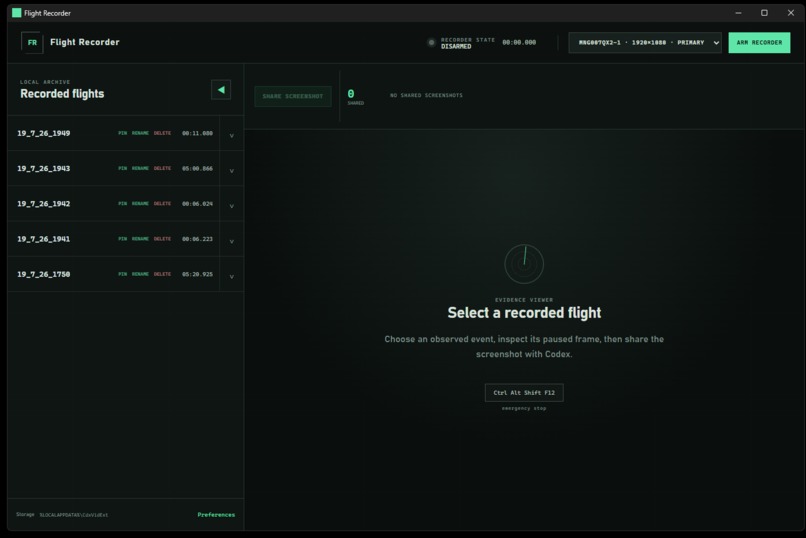This screenshot has width=806, height=538.
Task: Open Preferences
Action: [216, 514]
